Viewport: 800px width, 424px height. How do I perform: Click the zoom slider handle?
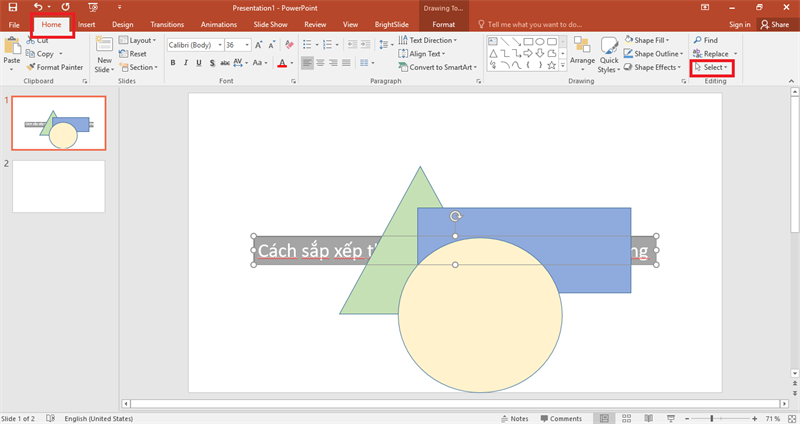coord(712,418)
